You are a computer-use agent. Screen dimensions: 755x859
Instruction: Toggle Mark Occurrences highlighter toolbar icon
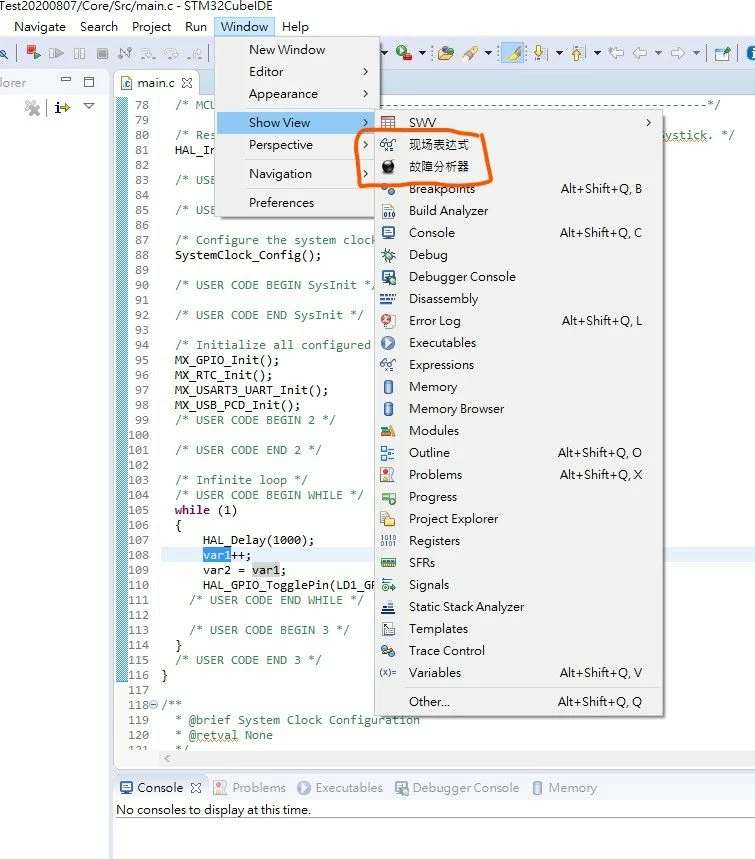513,53
